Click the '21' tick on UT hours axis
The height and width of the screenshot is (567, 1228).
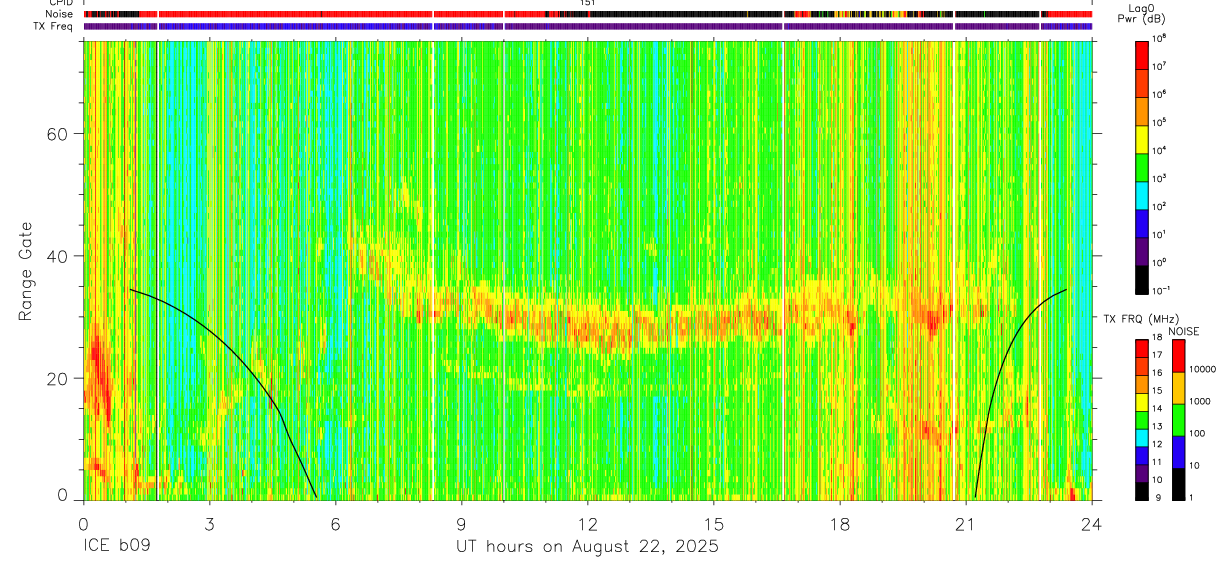pyautogui.click(x=966, y=523)
